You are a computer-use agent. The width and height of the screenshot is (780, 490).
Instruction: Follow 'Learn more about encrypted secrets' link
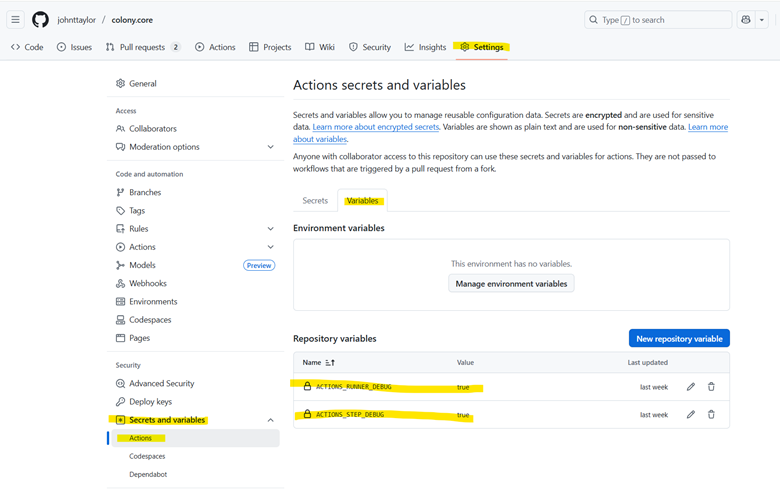[x=376, y=127]
